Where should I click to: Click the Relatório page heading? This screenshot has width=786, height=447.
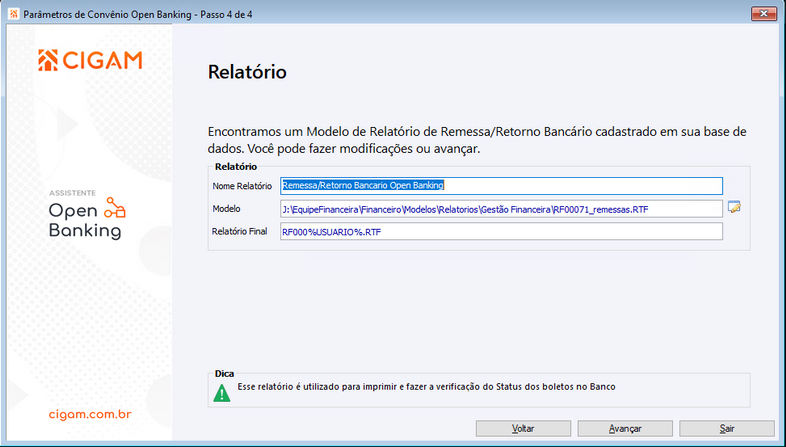point(247,72)
